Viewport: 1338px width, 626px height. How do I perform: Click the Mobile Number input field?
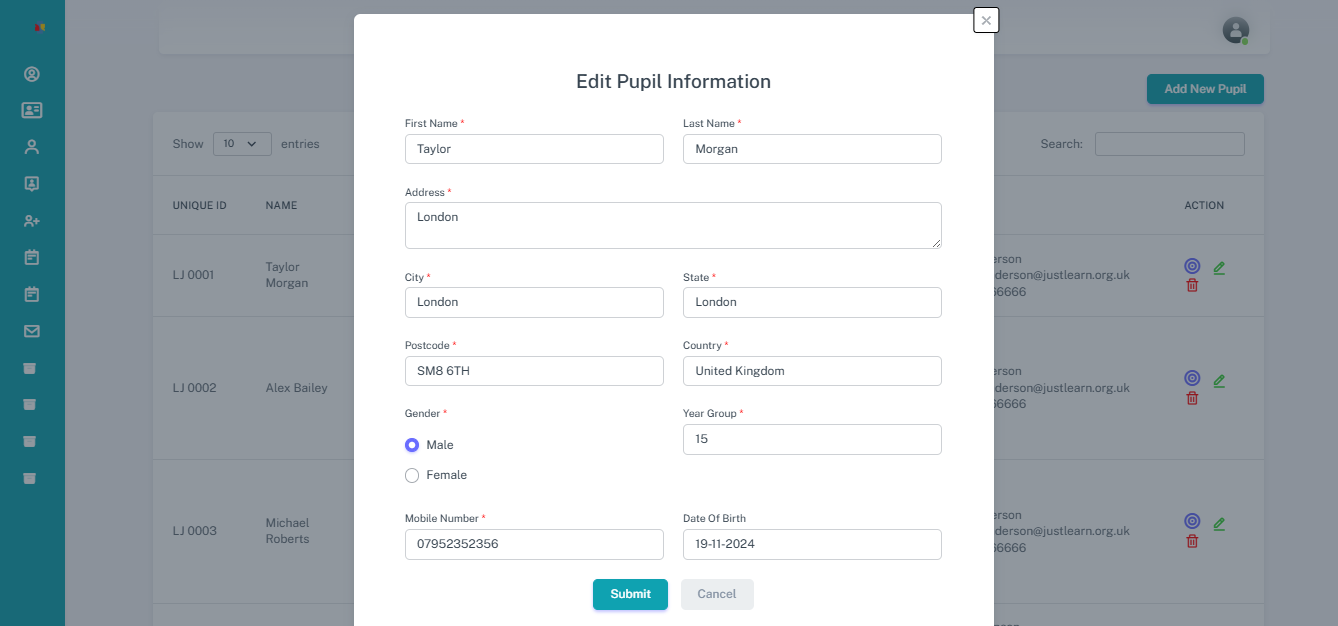[533, 544]
